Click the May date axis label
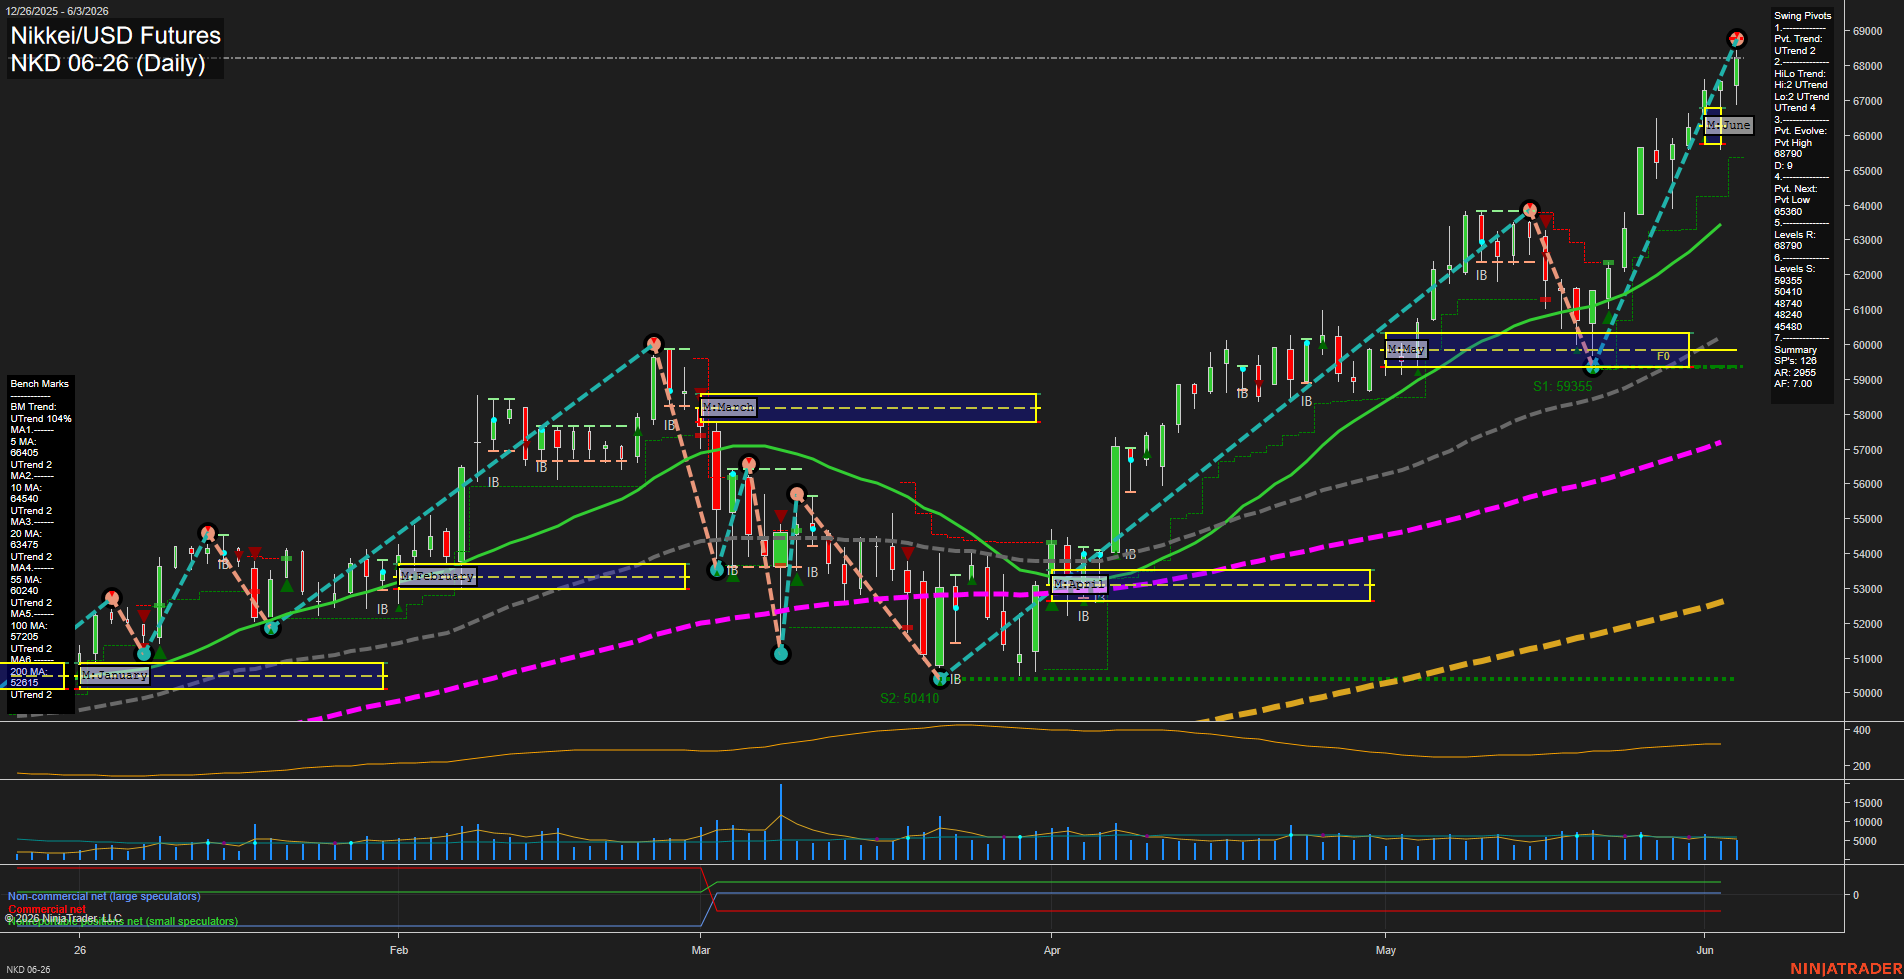 click(1386, 950)
